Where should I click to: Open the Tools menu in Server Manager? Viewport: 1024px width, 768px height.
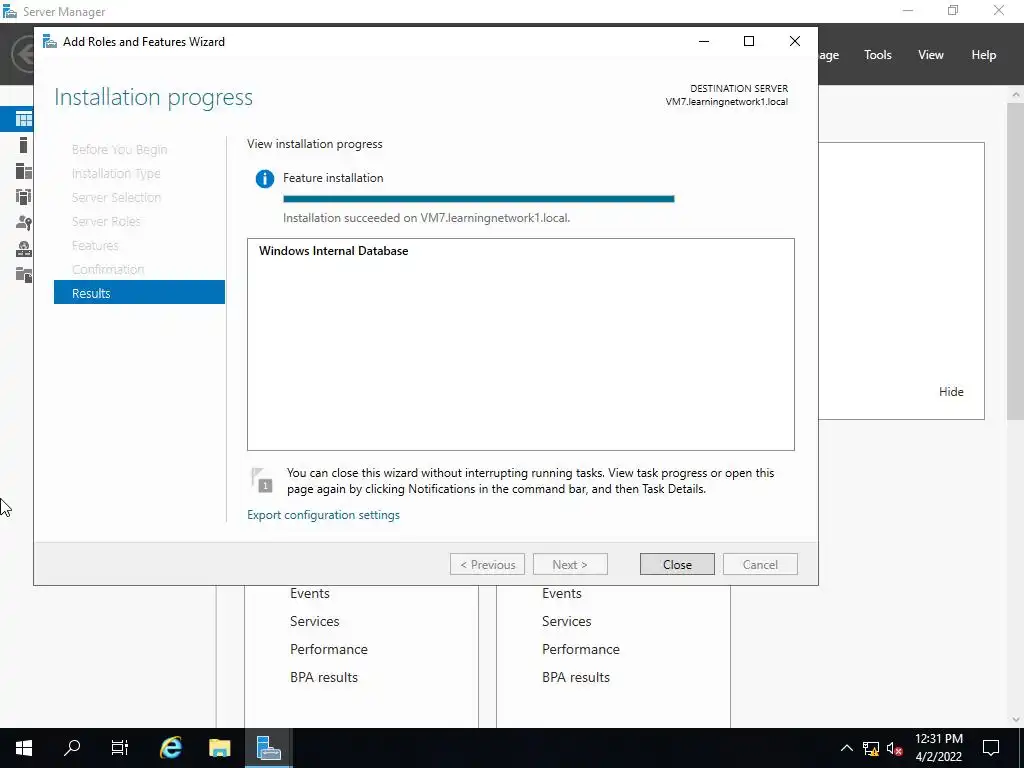tap(878, 55)
